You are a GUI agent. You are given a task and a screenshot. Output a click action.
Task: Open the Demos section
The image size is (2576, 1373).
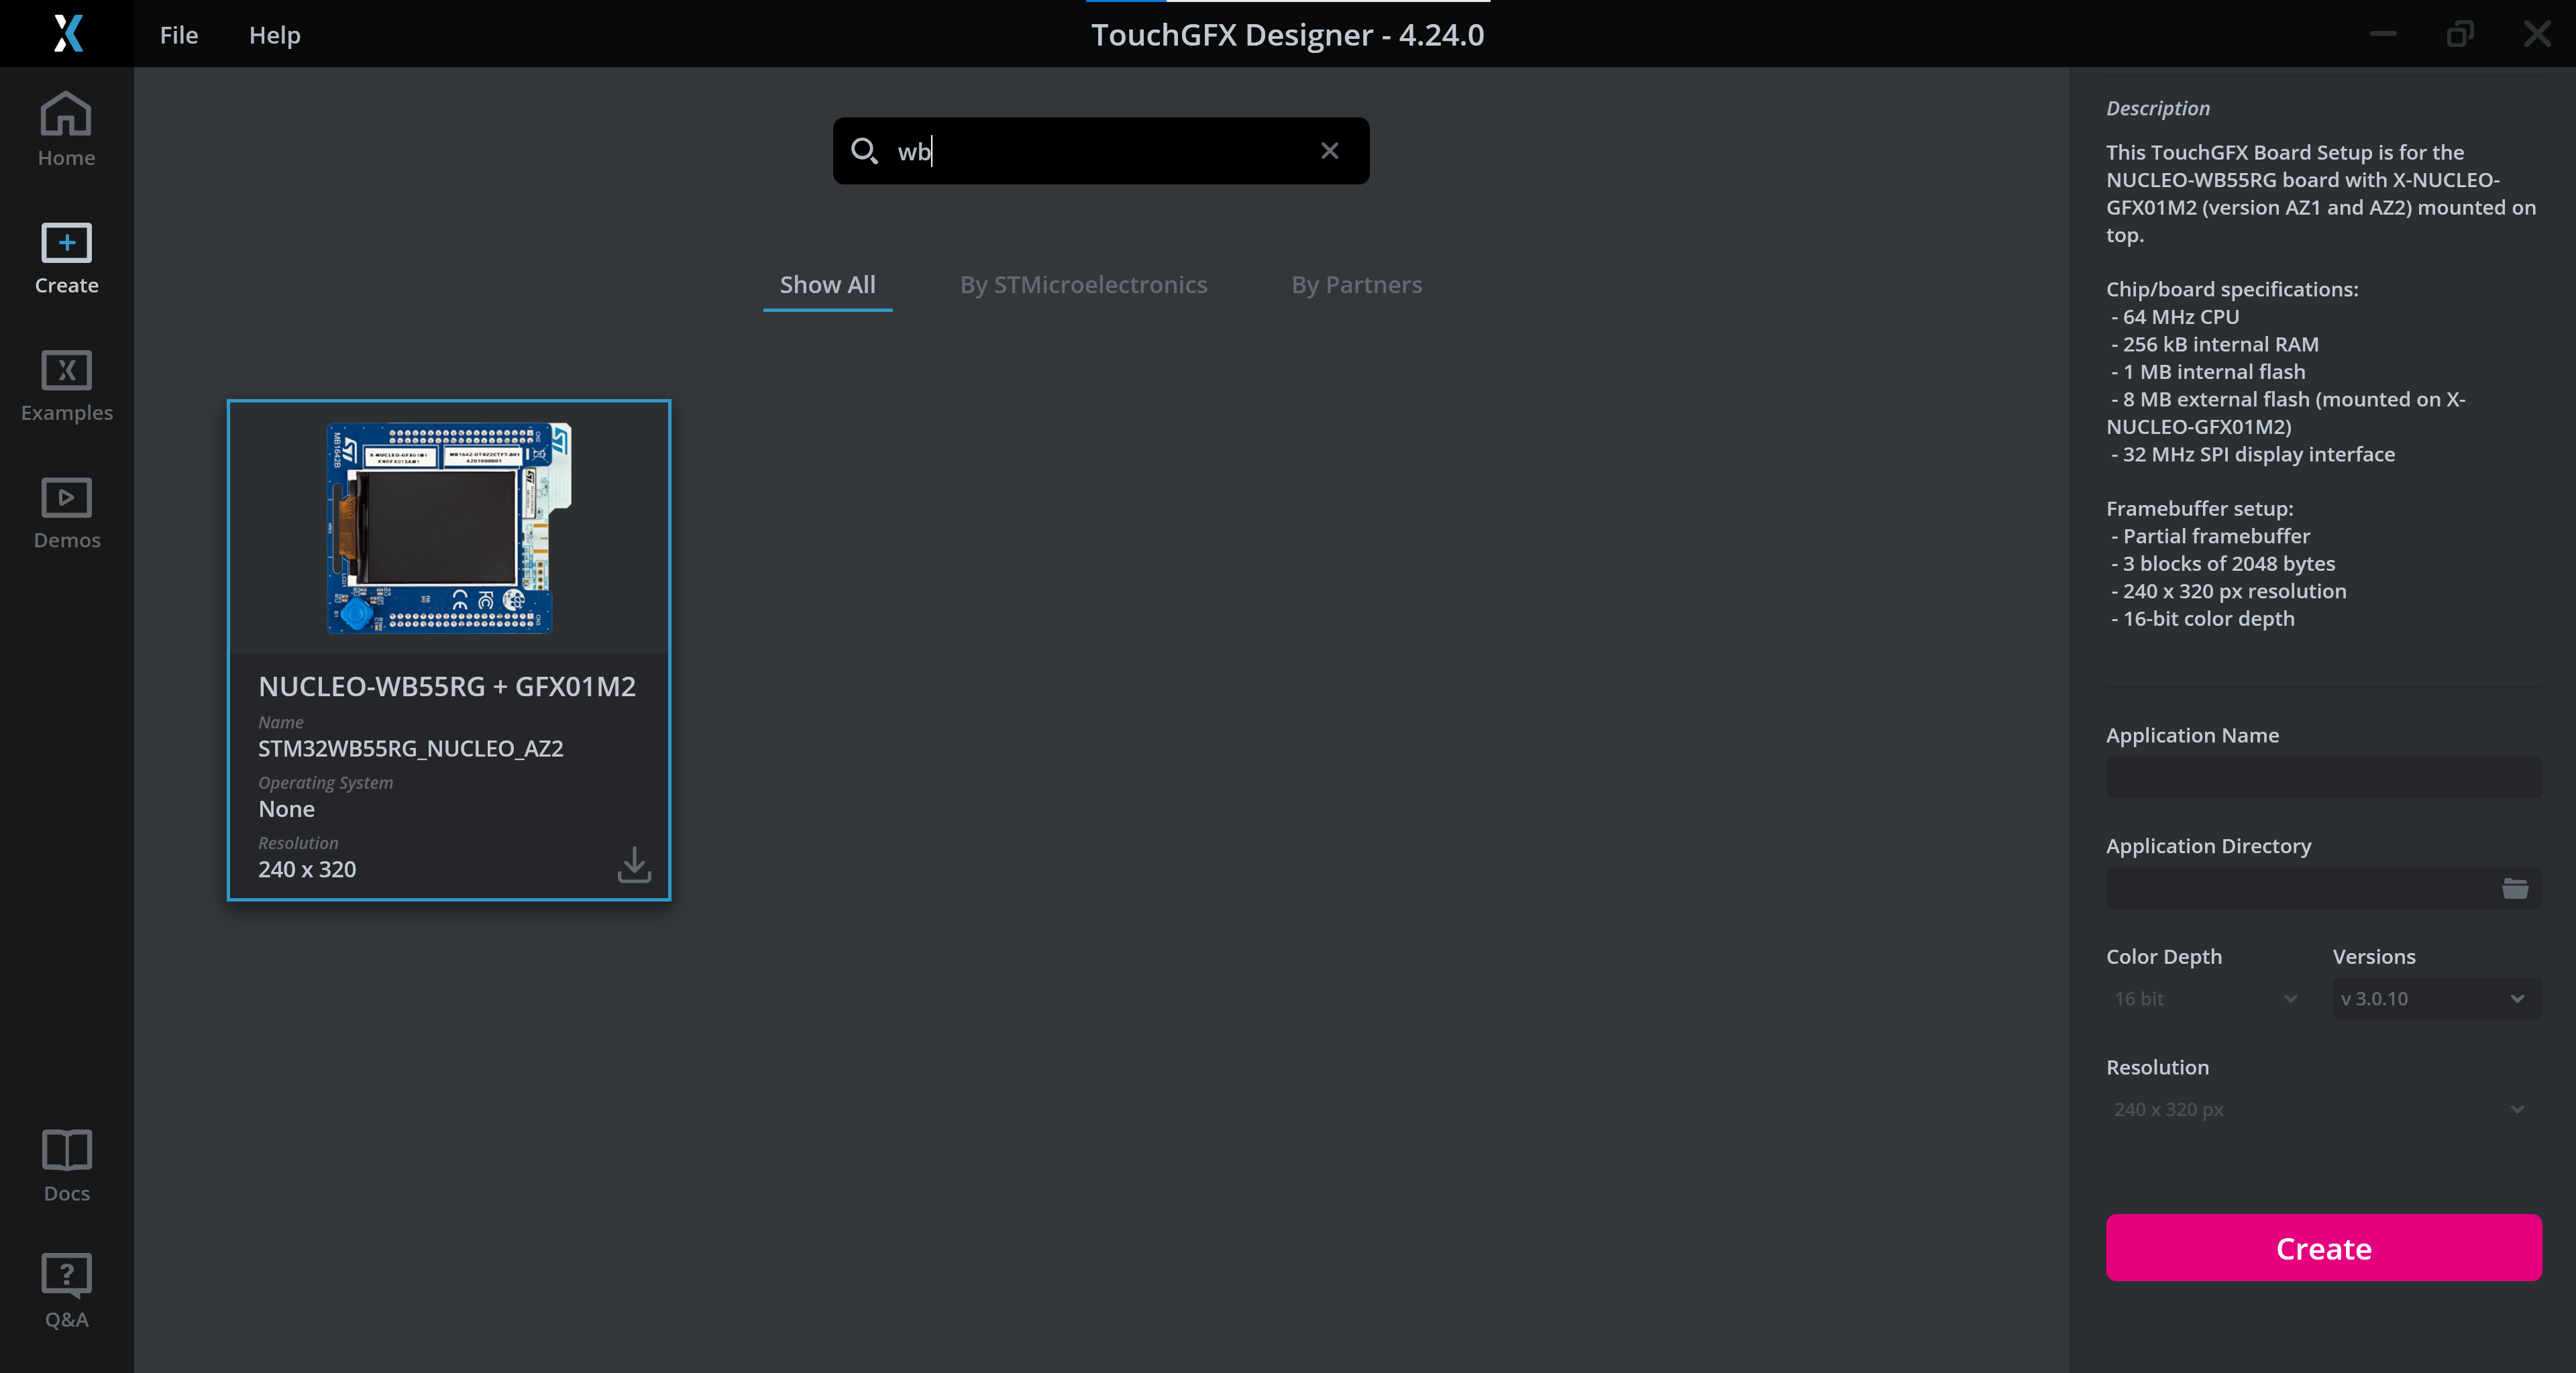[x=66, y=512]
